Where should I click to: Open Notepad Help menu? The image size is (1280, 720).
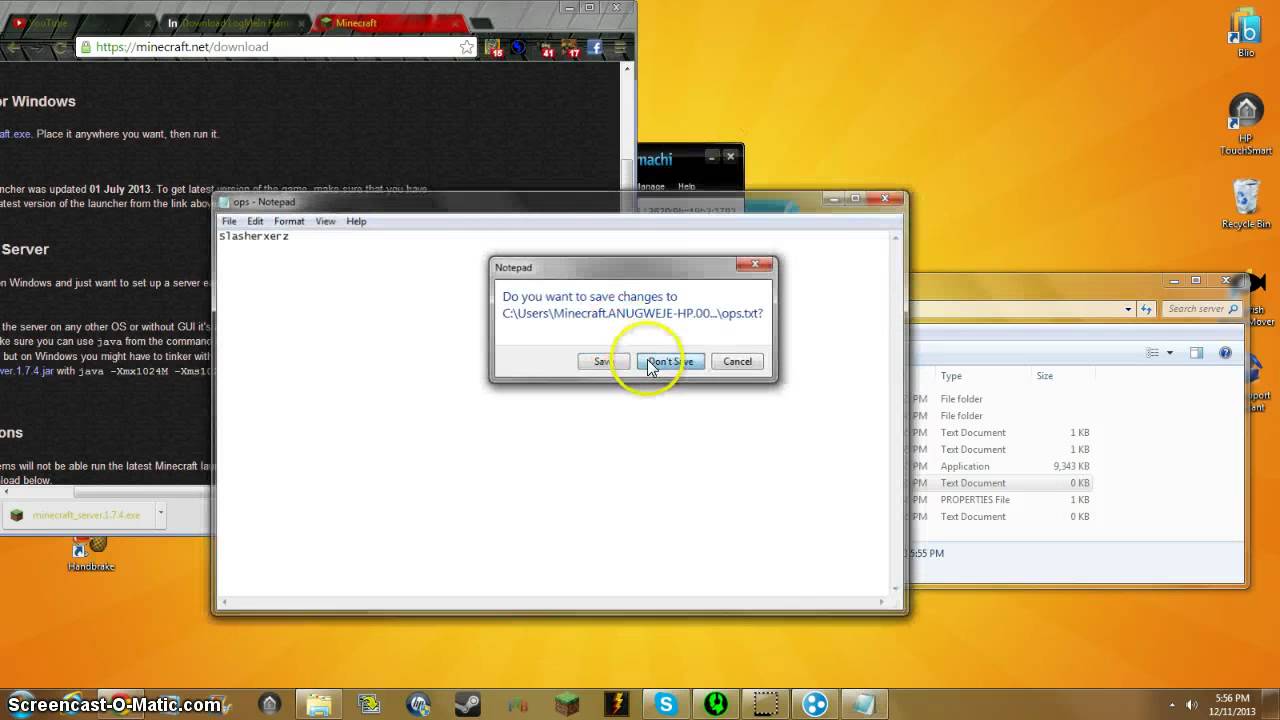pyautogui.click(x=356, y=221)
